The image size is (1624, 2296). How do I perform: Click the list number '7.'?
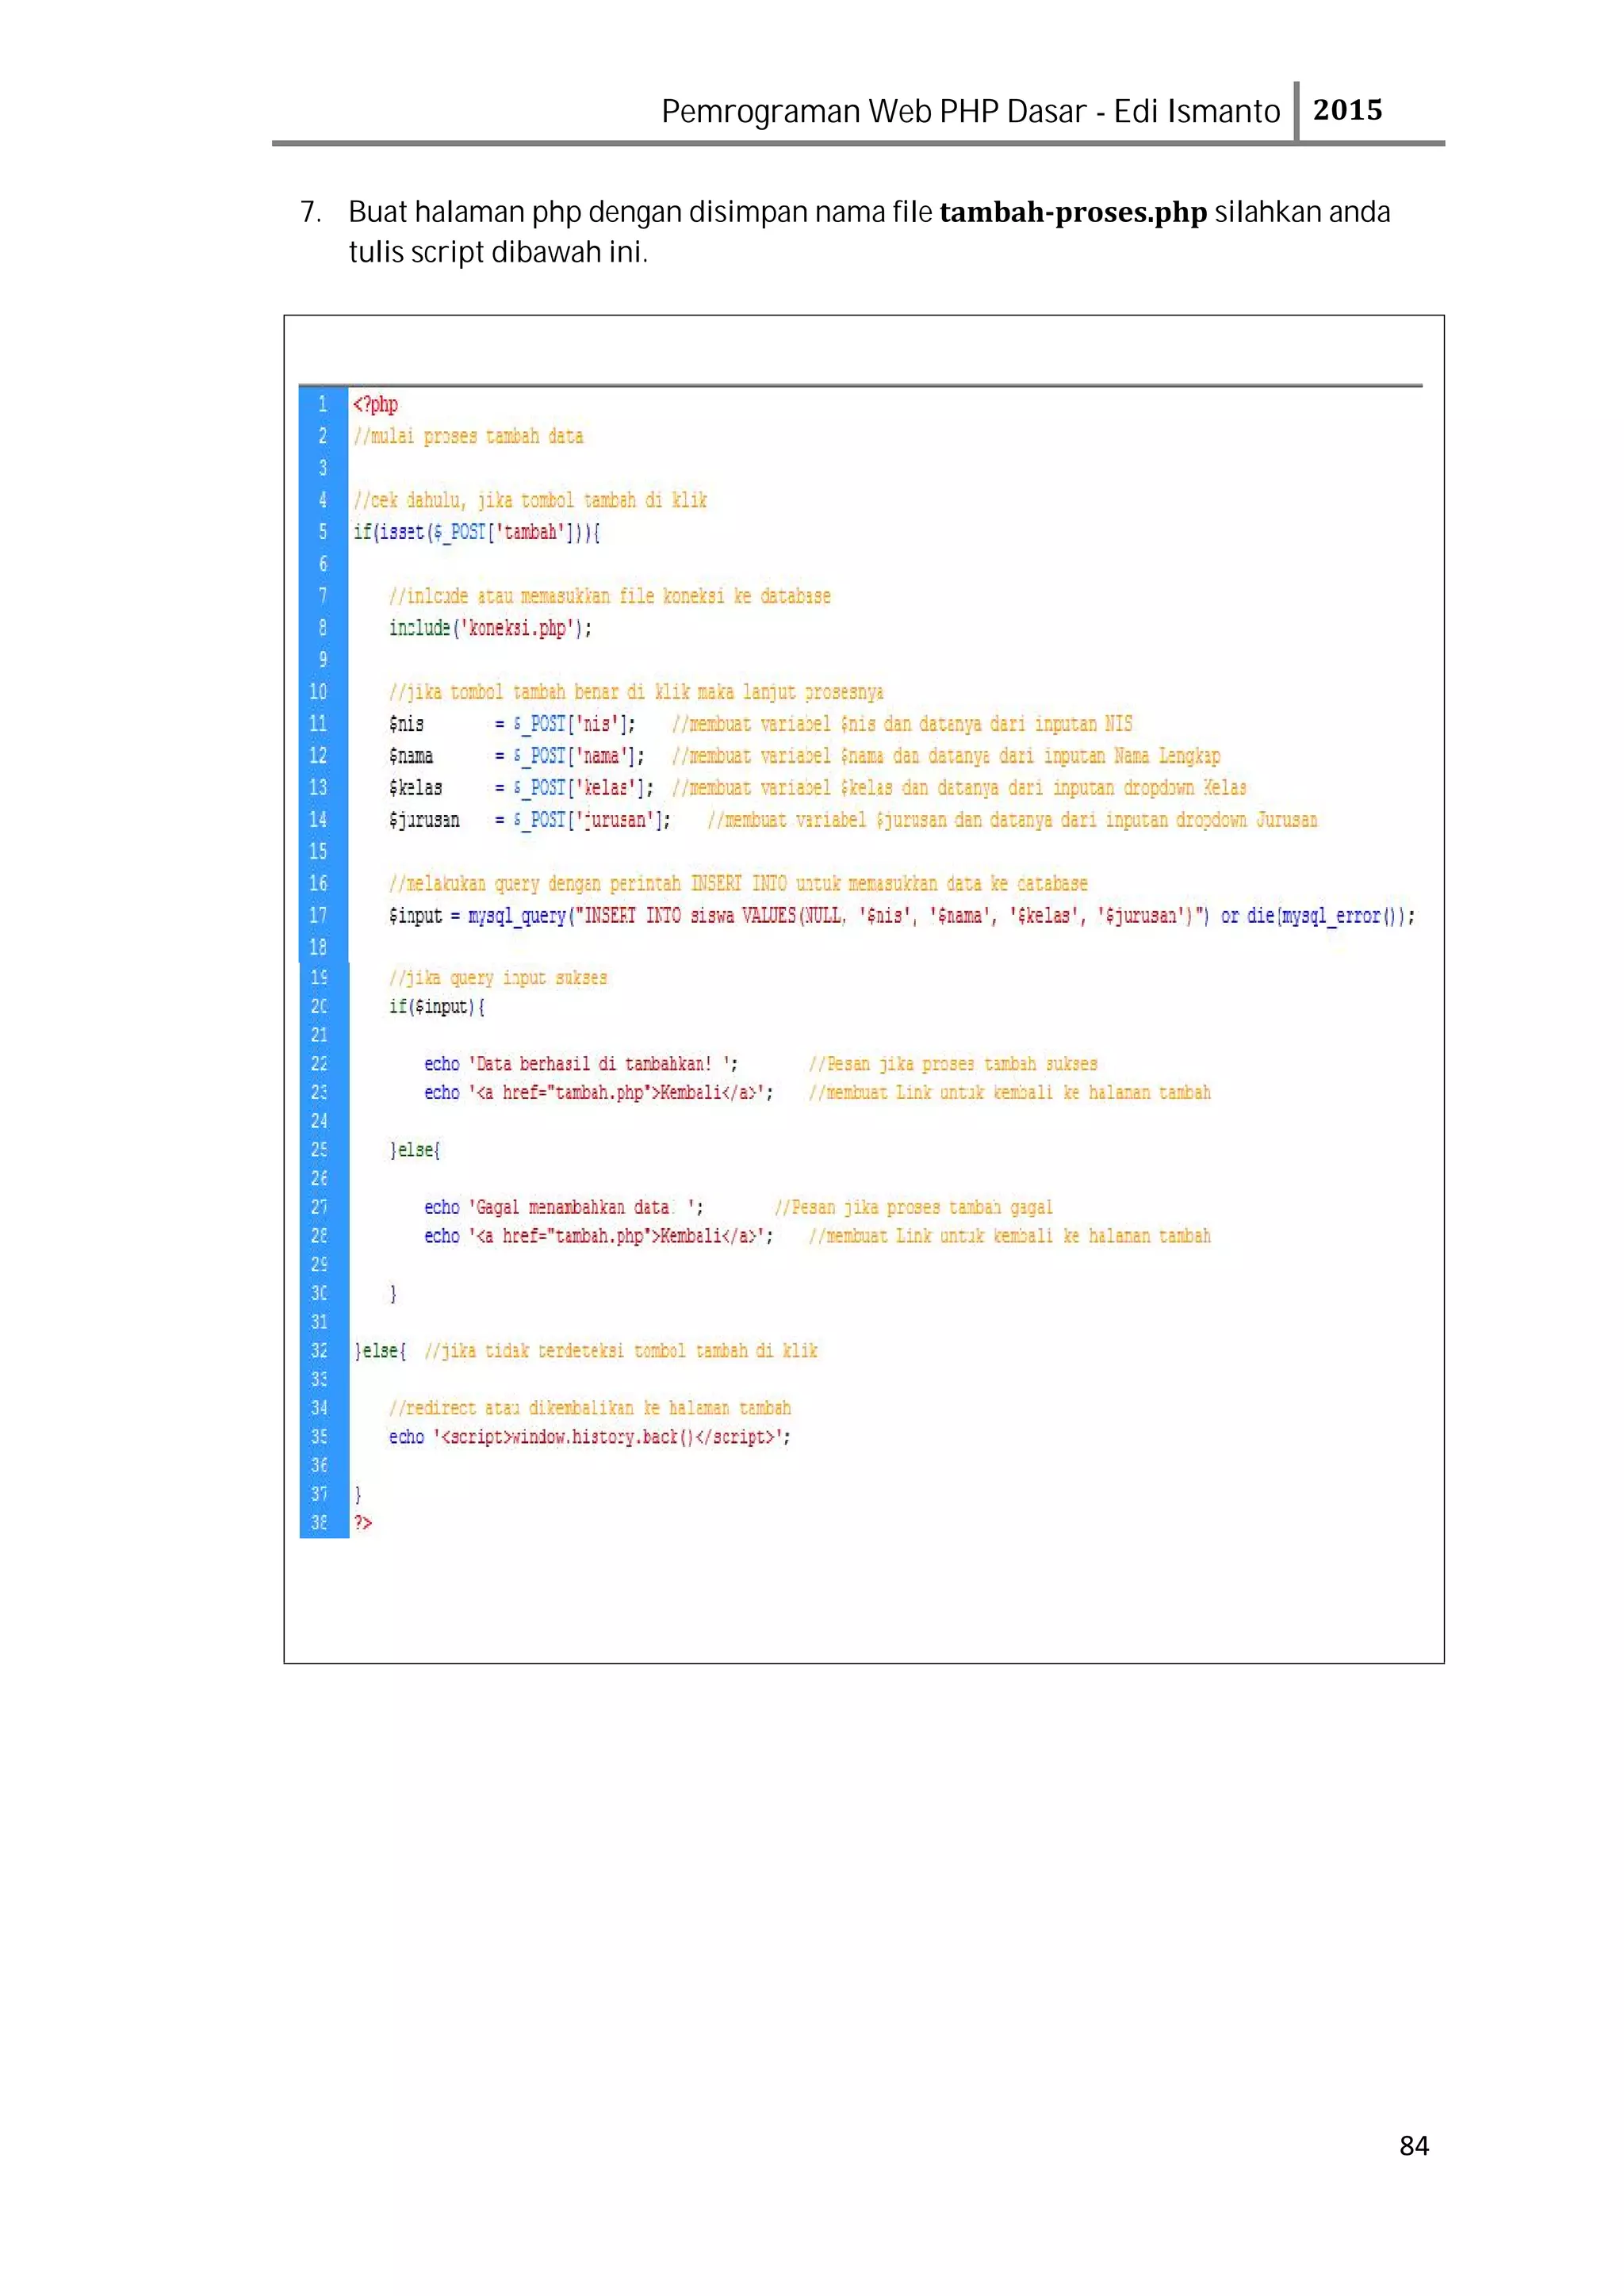pos(310,212)
